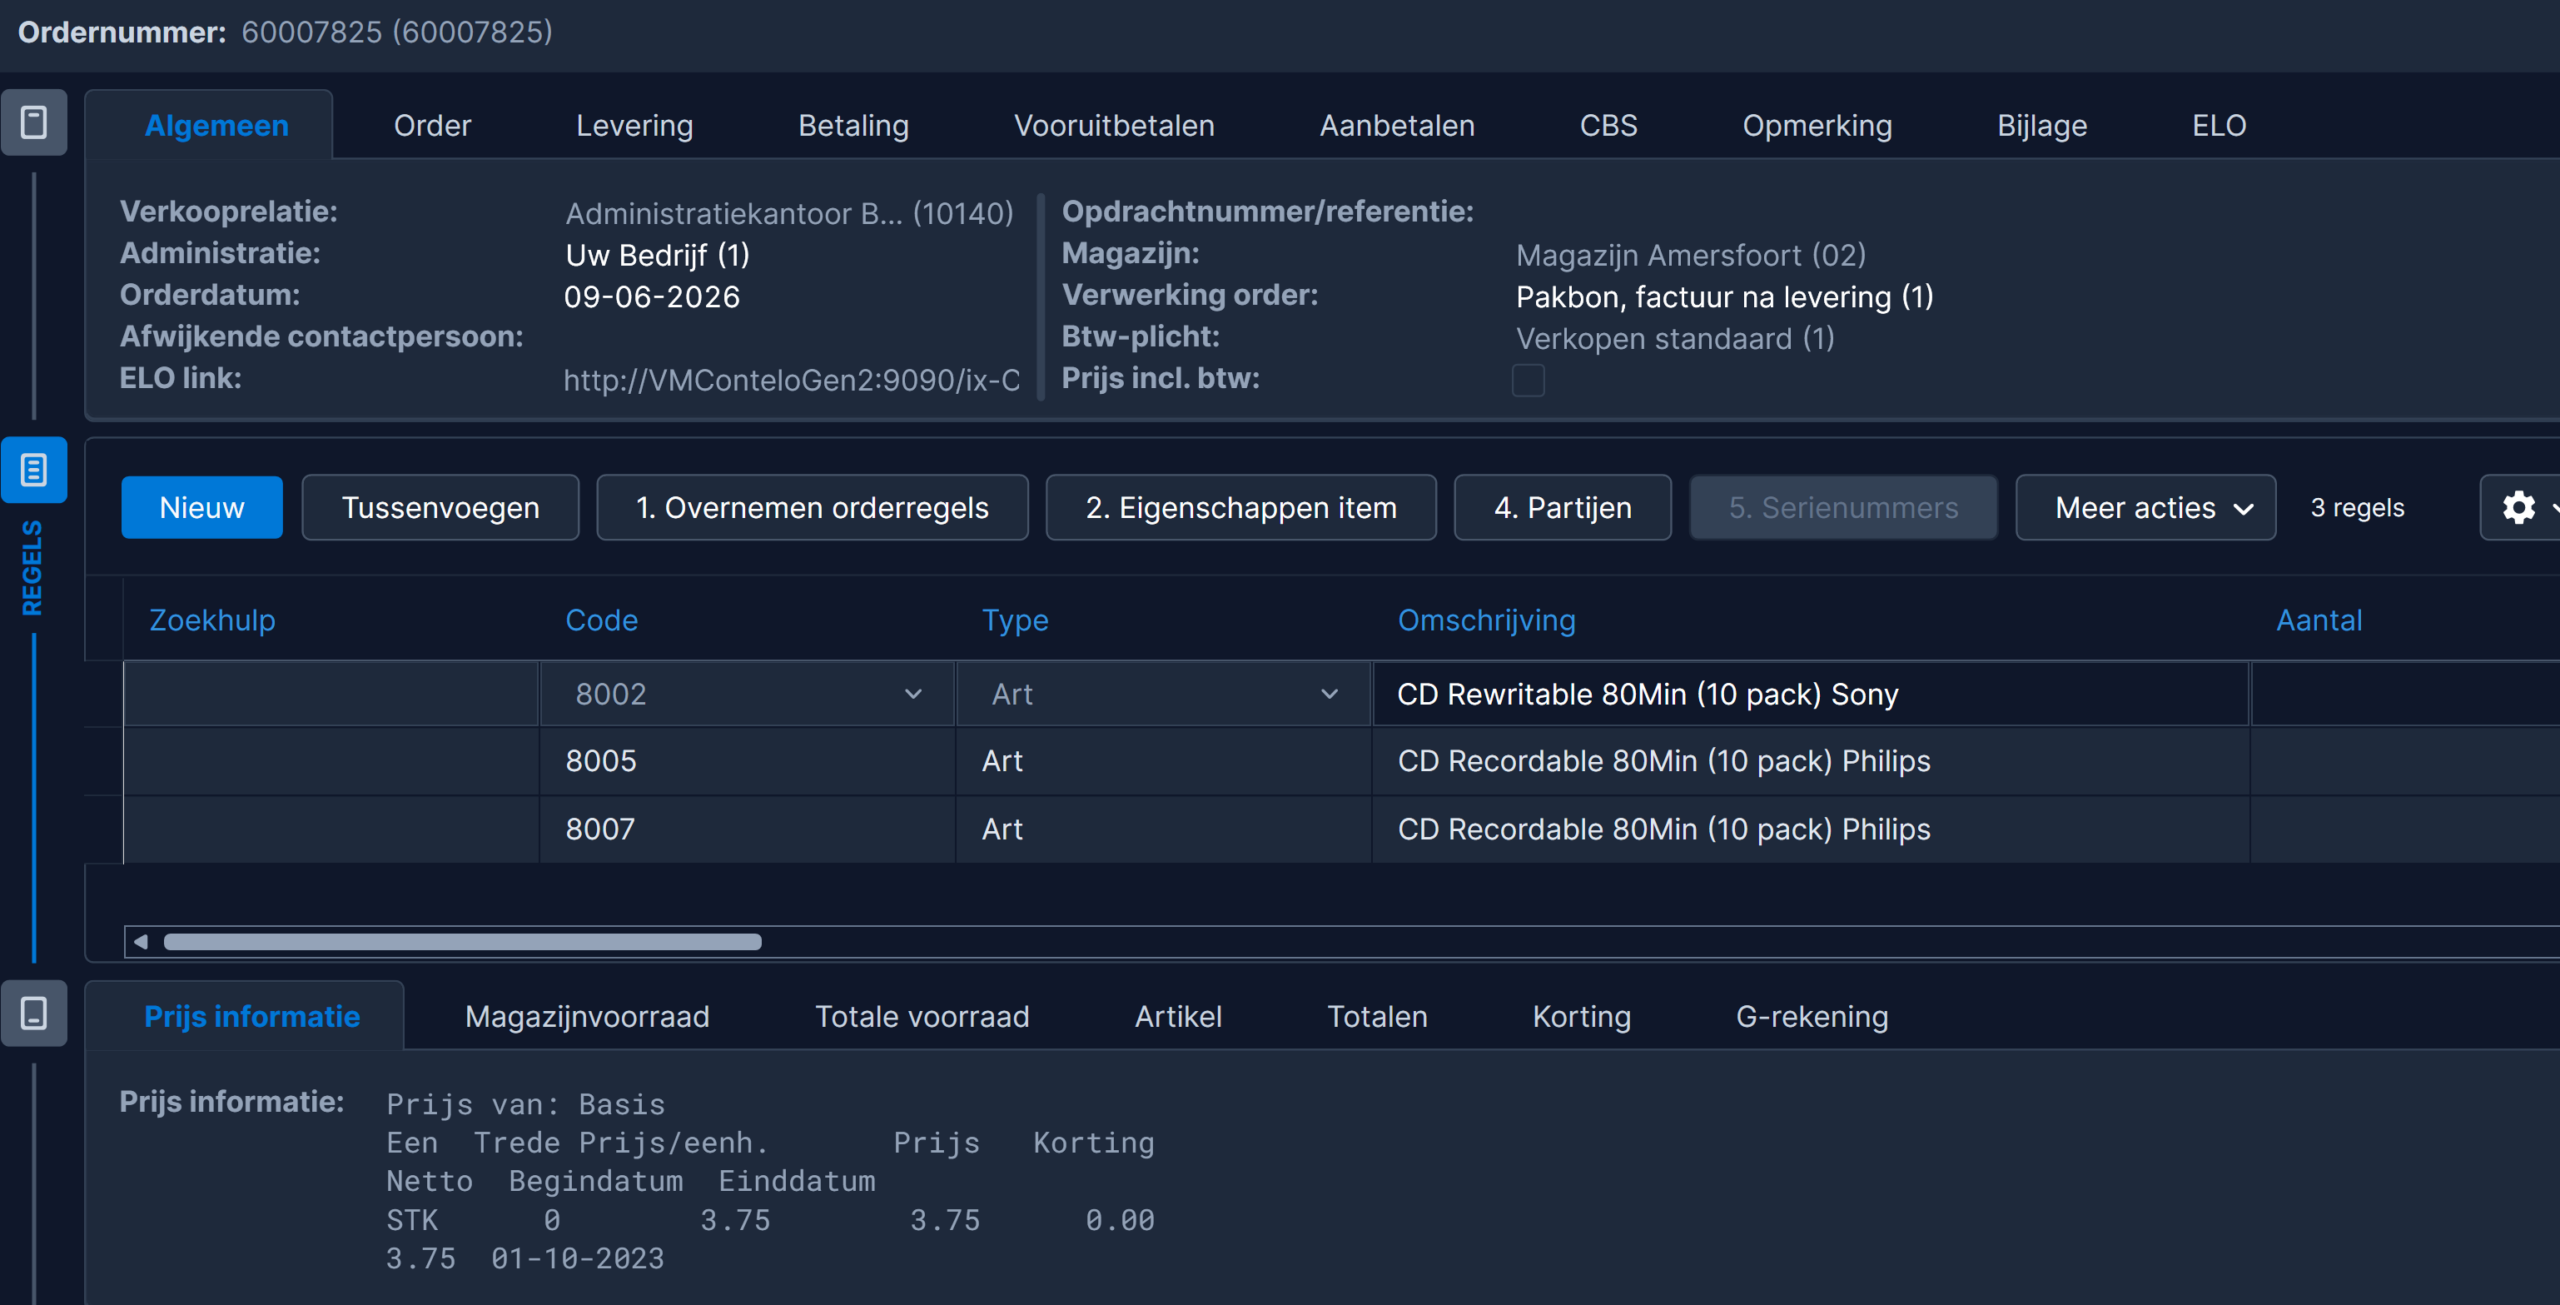The height and width of the screenshot is (1305, 2560).
Task: Open the Meer acties dropdown
Action: (x=2145, y=508)
